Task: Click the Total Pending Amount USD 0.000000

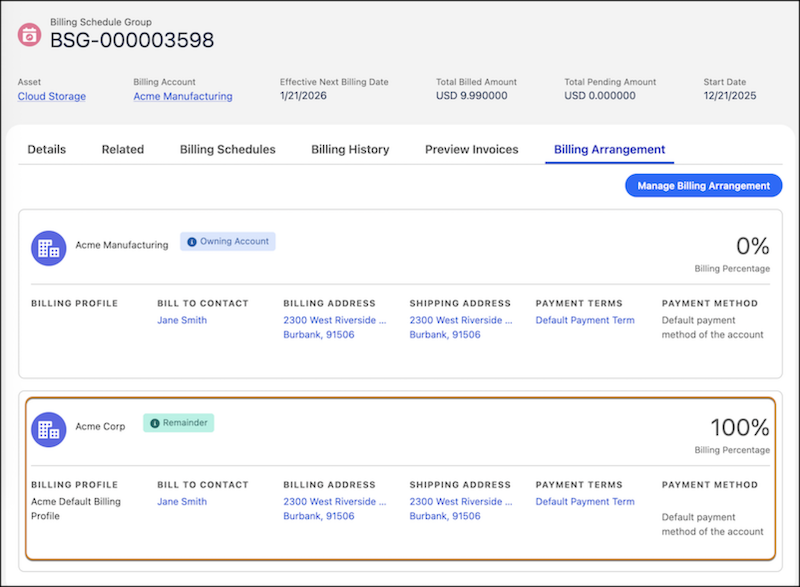Action: (600, 96)
